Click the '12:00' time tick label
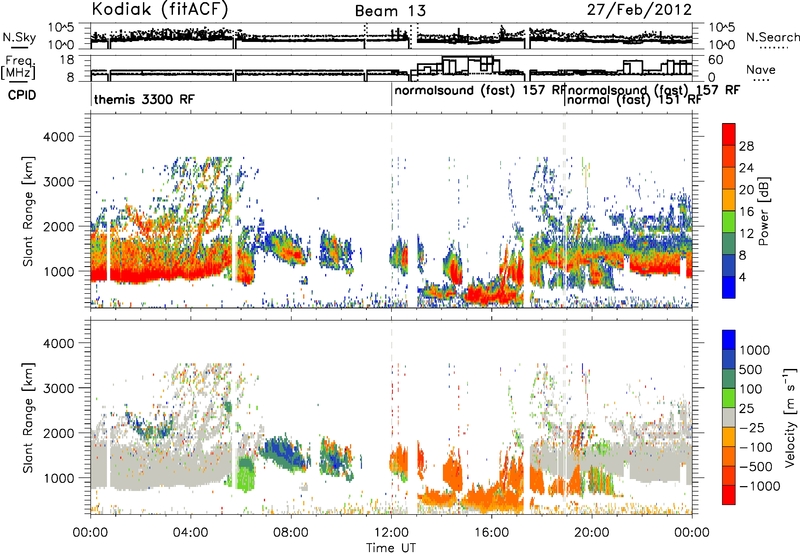This screenshot has height=554, width=800. point(391,533)
